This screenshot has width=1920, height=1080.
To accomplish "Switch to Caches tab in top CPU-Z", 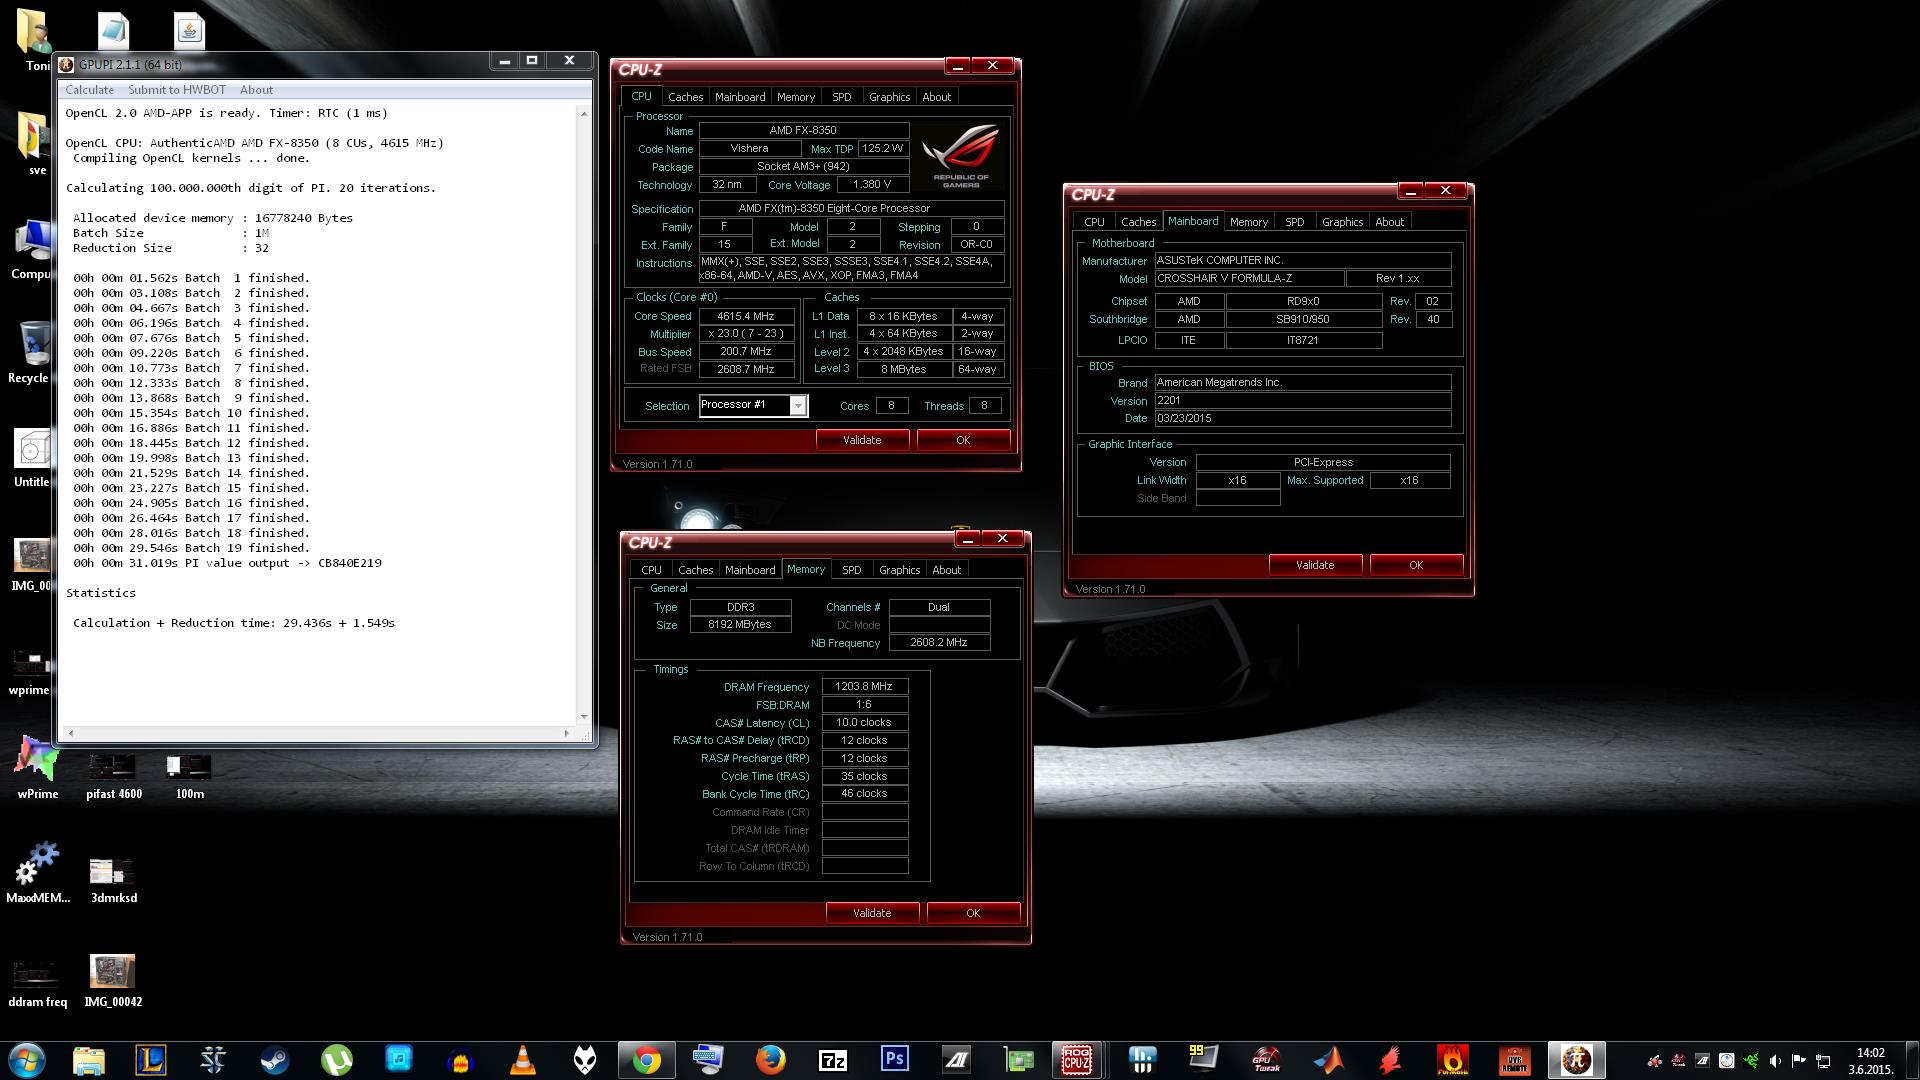I will coord(685,97).
